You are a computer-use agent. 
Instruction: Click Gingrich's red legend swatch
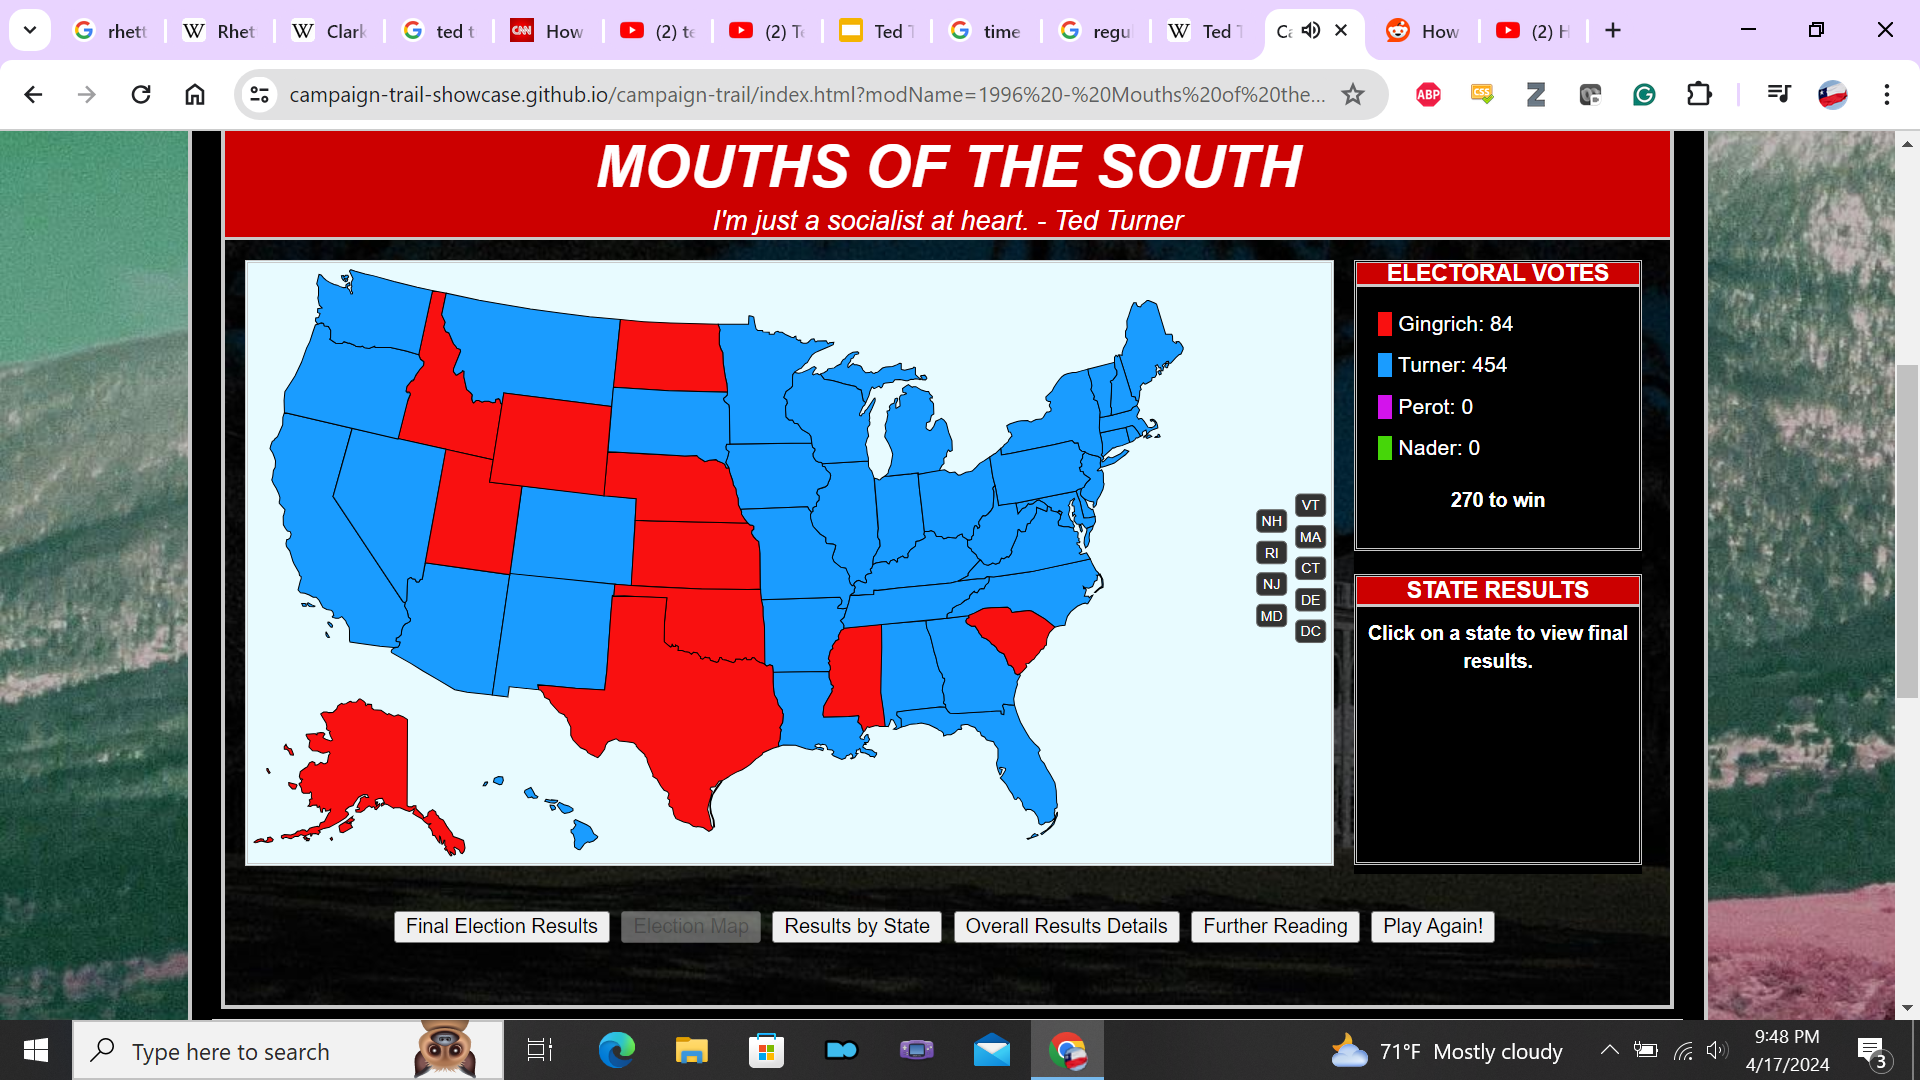(1384, 324)
